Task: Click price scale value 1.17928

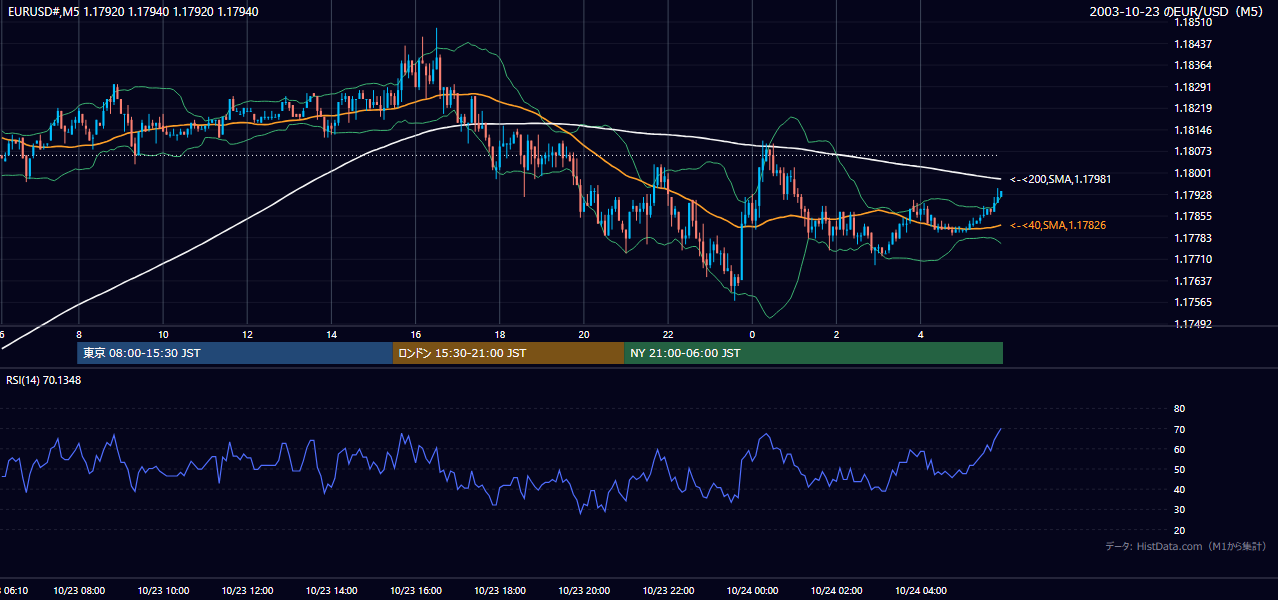Action: (x=1194, y=195)
